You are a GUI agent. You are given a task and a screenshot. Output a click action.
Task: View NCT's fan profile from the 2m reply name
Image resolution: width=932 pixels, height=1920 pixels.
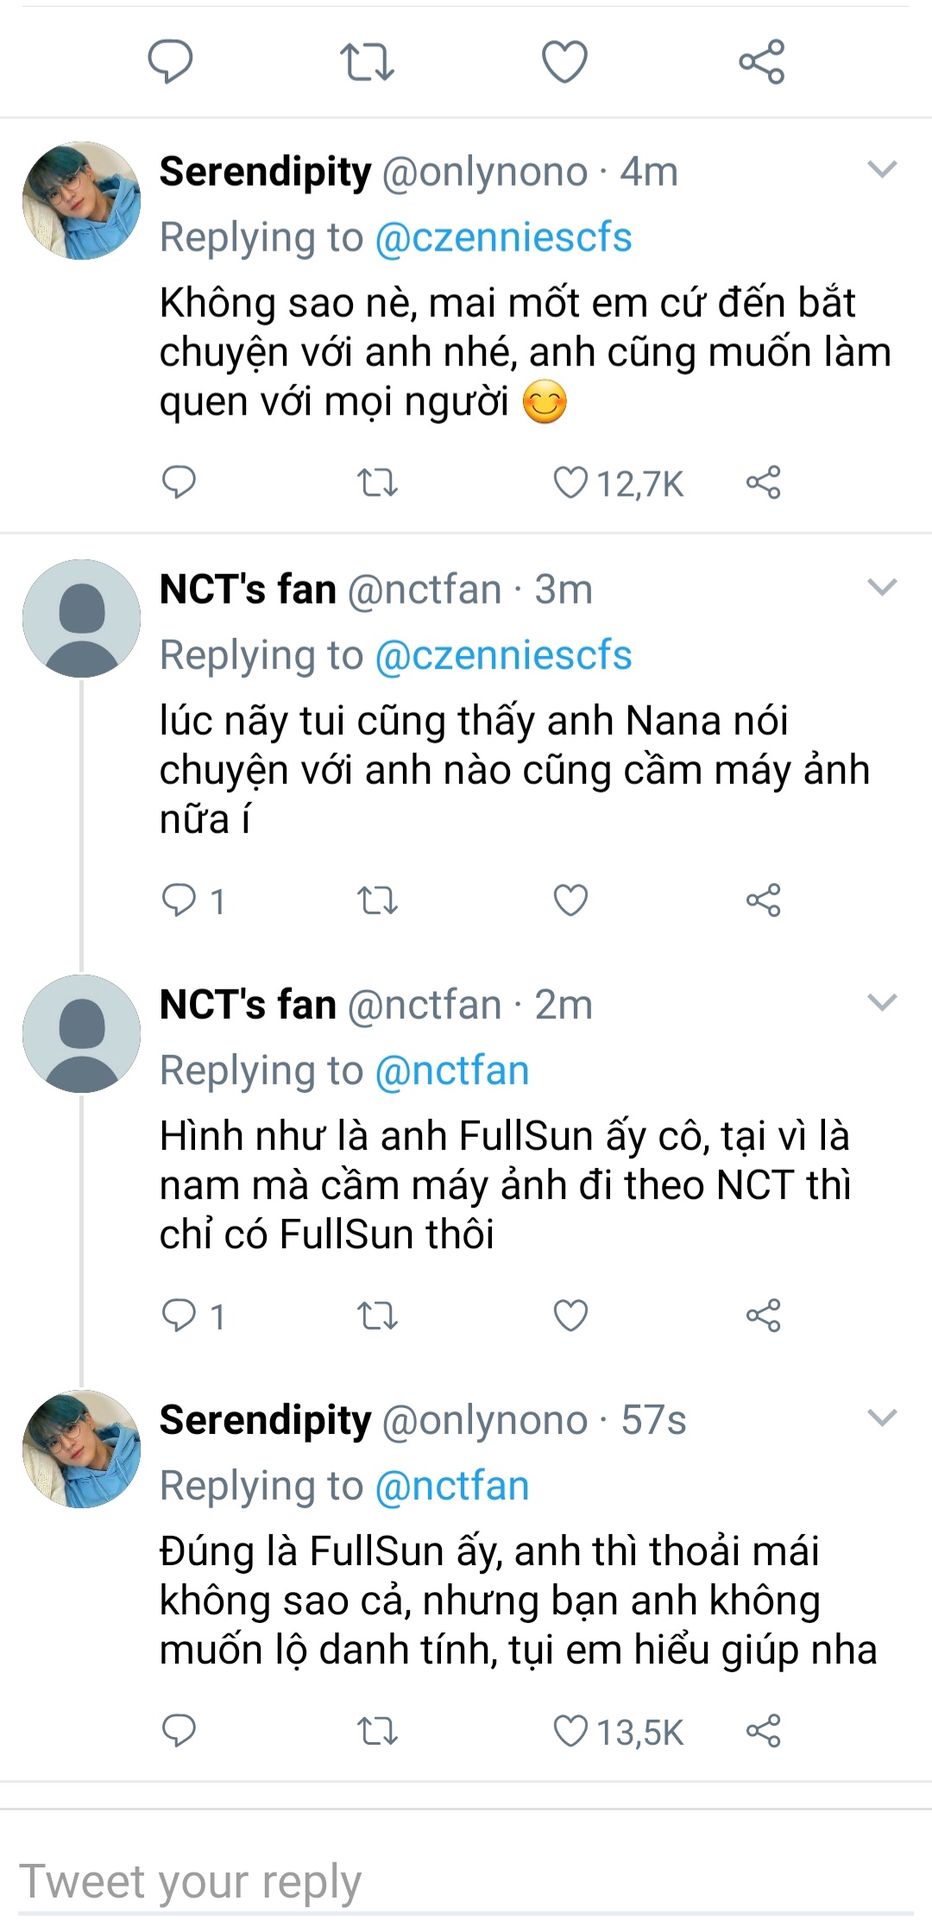coord(248,1005)
